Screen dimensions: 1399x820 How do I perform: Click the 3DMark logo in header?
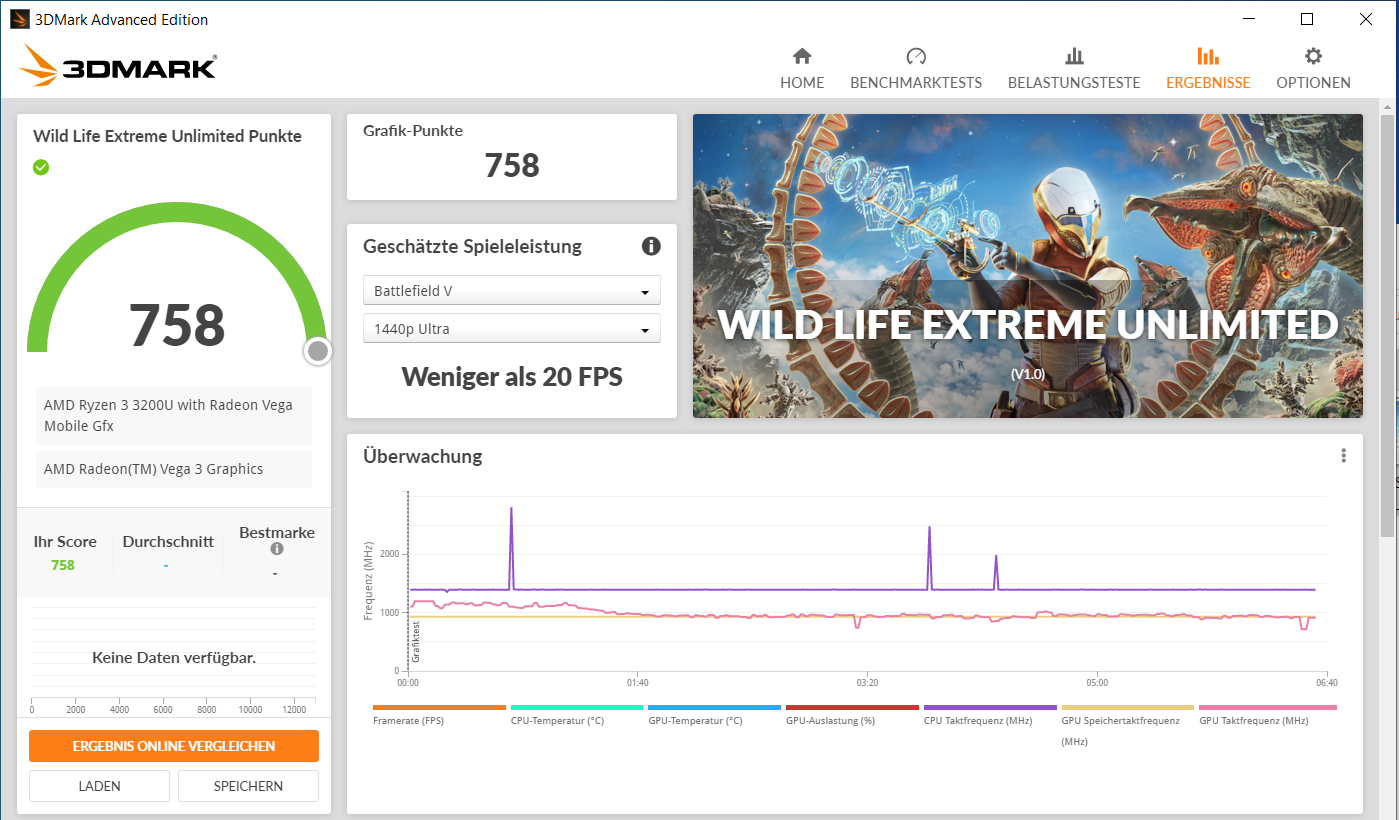click(x=117, y=66)
